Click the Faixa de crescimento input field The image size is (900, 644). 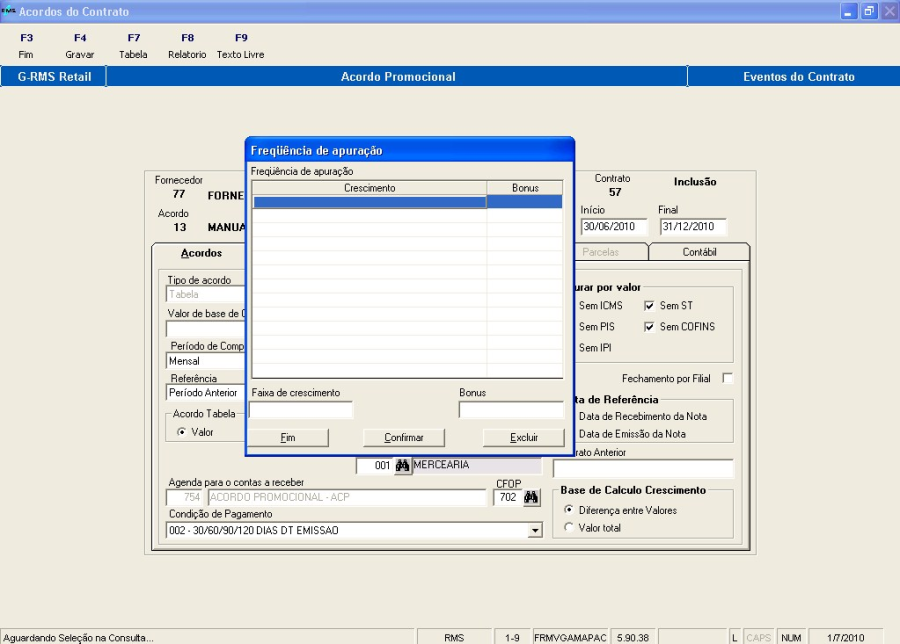coord(301,410)
